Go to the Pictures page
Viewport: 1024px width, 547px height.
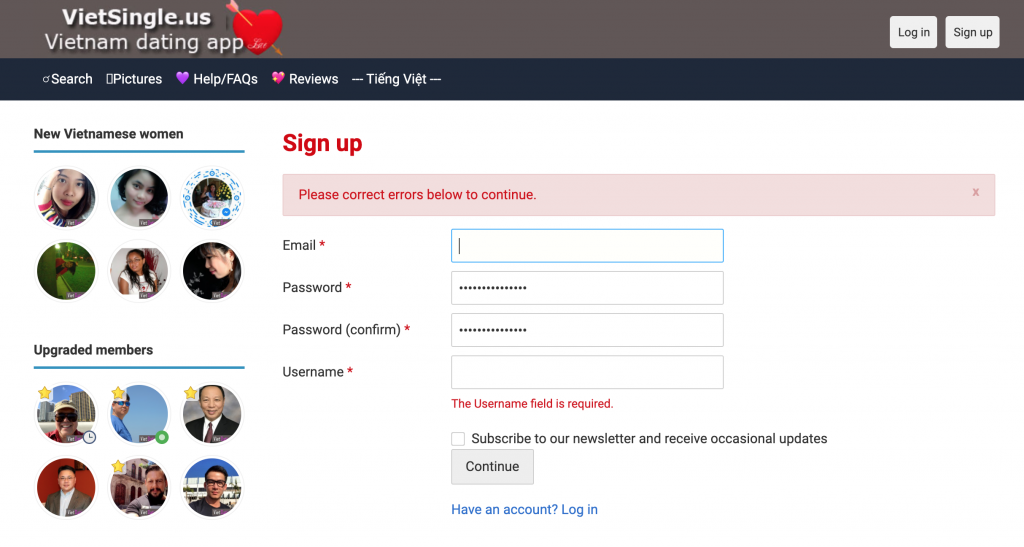134,79
